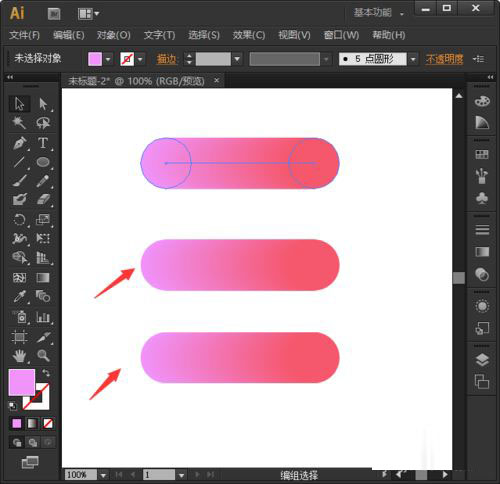Open the Transparency panel
Screen dimensions: 500x484
482,274
